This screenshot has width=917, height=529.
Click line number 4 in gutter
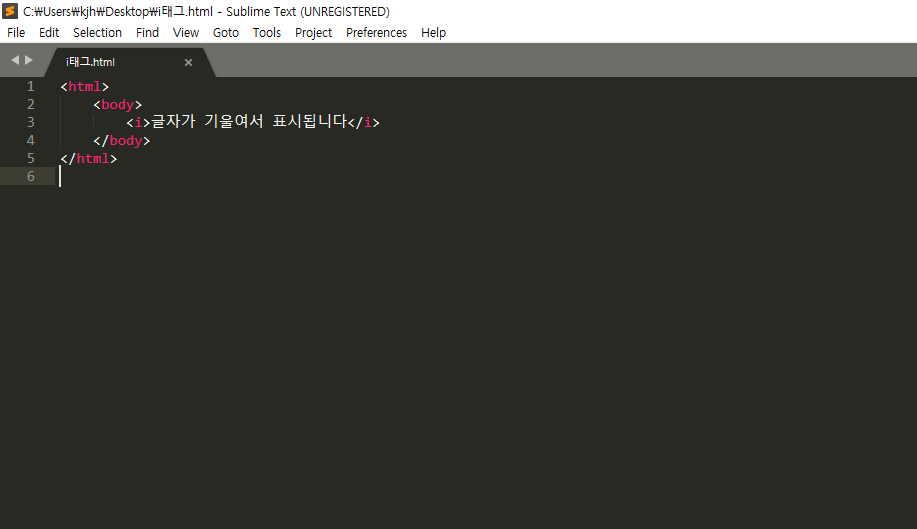click(x=30, y=140)
